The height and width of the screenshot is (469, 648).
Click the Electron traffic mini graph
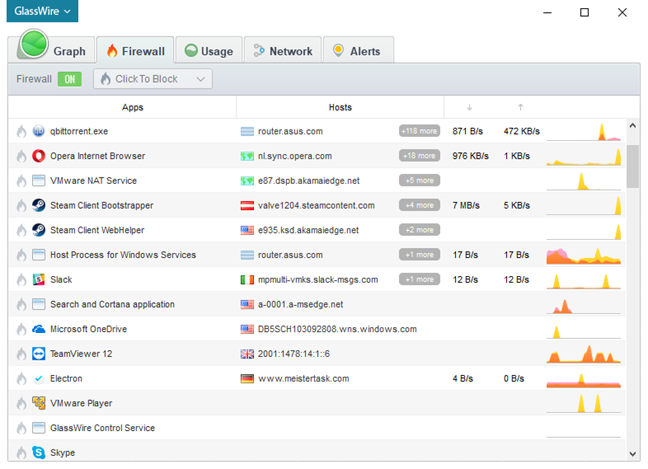coord(584,380)
